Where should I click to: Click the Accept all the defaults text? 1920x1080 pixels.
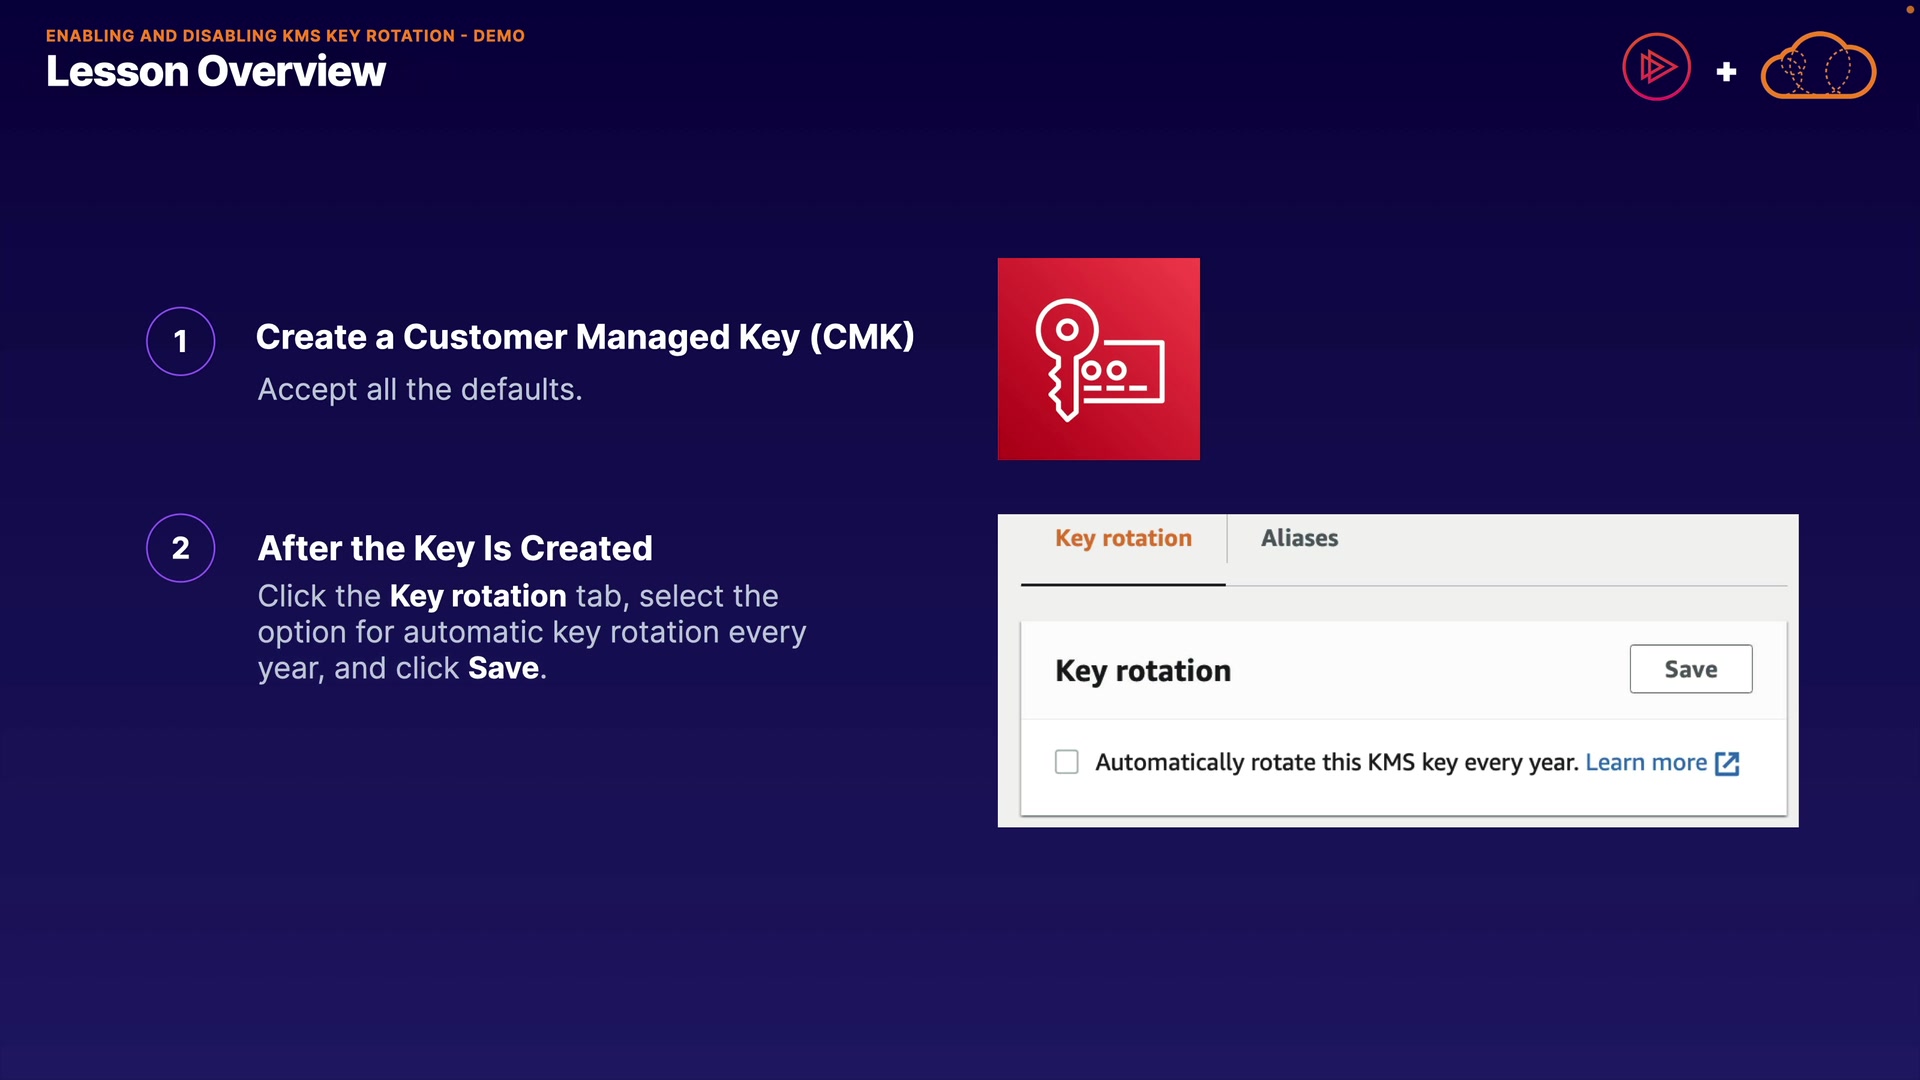[x=420, y=389]
